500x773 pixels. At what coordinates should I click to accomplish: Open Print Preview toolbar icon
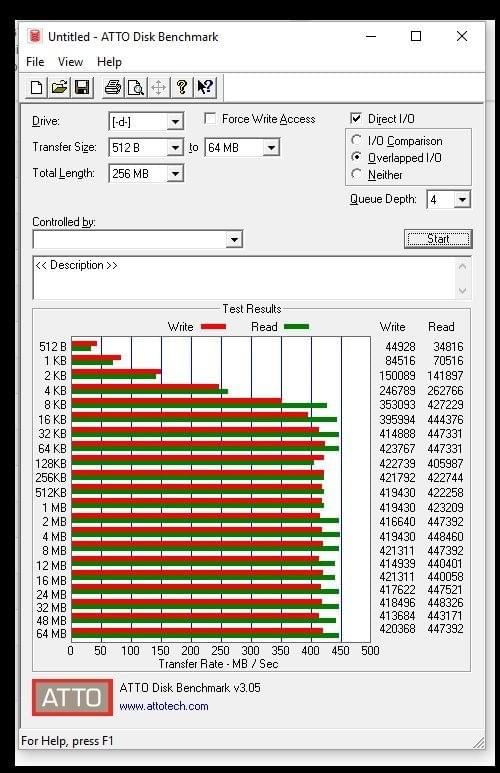136,88
